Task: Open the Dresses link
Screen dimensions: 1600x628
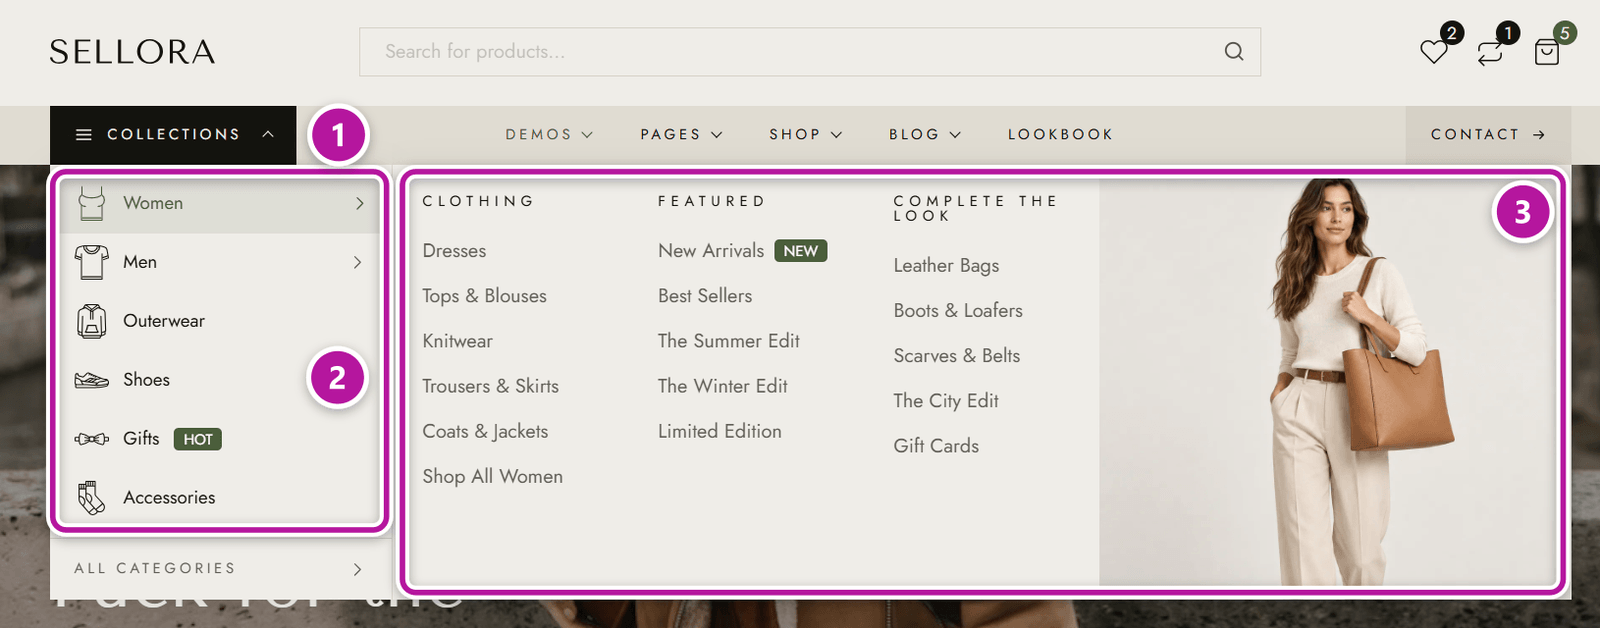Action: (x=454, y=251)
